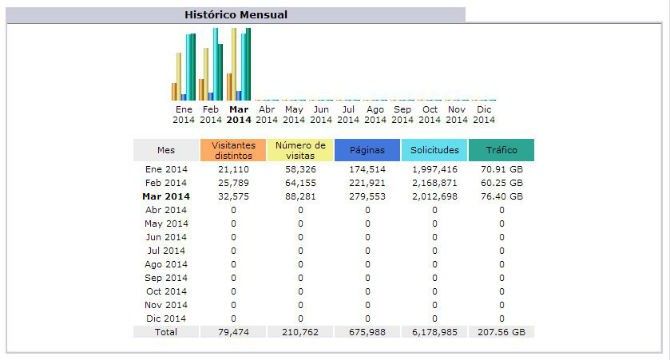Click the Histórico Mensual title bar
This screenshot has height=360, width=670.
tap(236, 15)
